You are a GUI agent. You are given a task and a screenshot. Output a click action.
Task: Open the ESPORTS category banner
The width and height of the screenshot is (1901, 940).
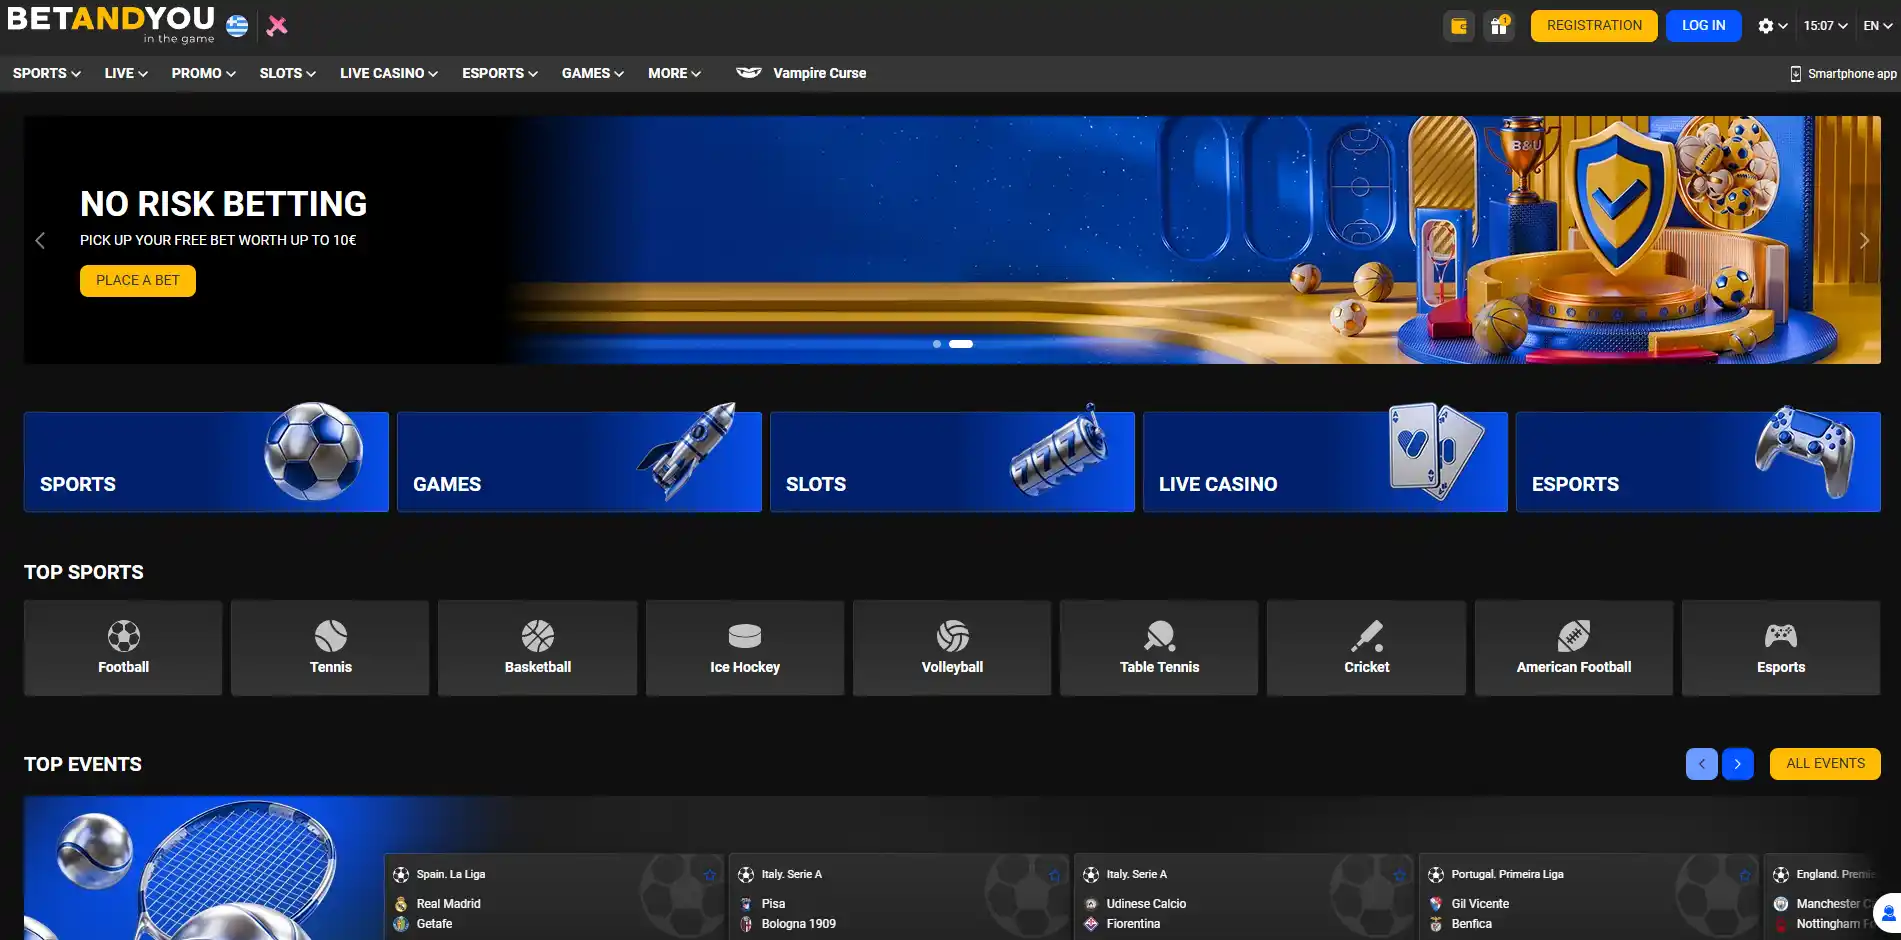(x=1698, y=462)
